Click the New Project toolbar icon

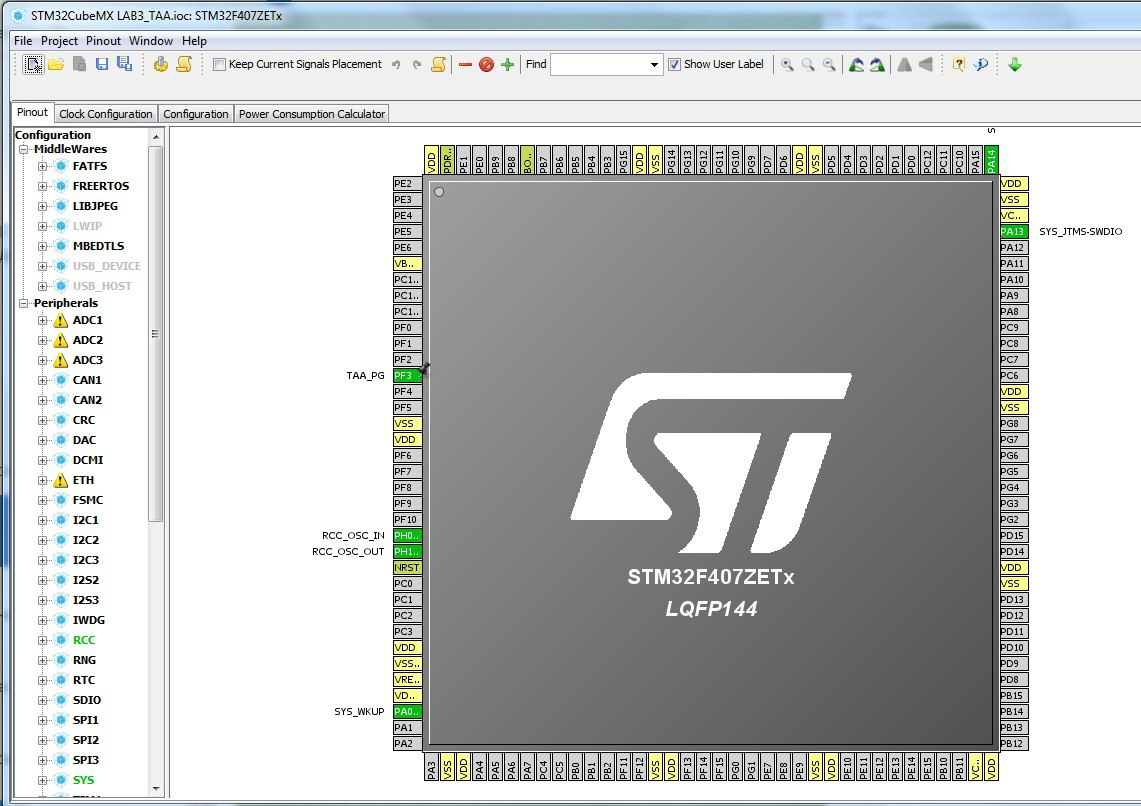click(x=33, y=64)
